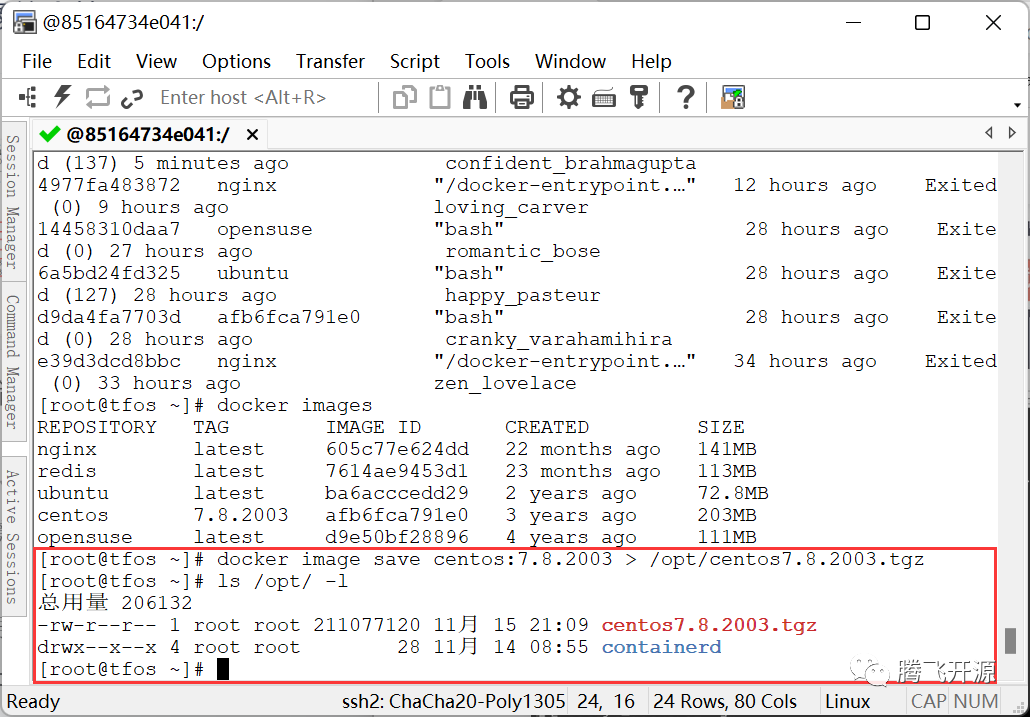Close the @85164734e041:/ session tab
The image size is (1030, 717).
pos(252,135)
